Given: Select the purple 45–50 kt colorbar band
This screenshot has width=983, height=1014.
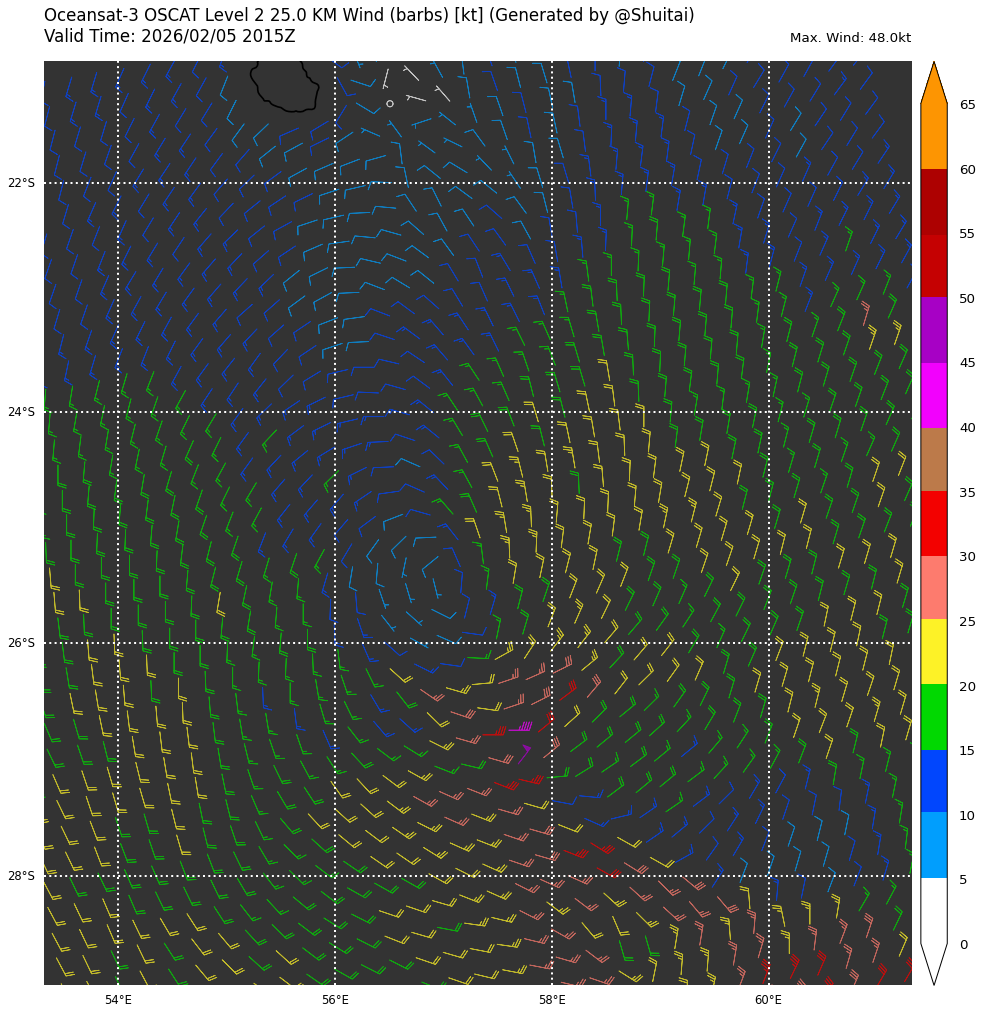Looking at the screenshot, I should [933, 330].
